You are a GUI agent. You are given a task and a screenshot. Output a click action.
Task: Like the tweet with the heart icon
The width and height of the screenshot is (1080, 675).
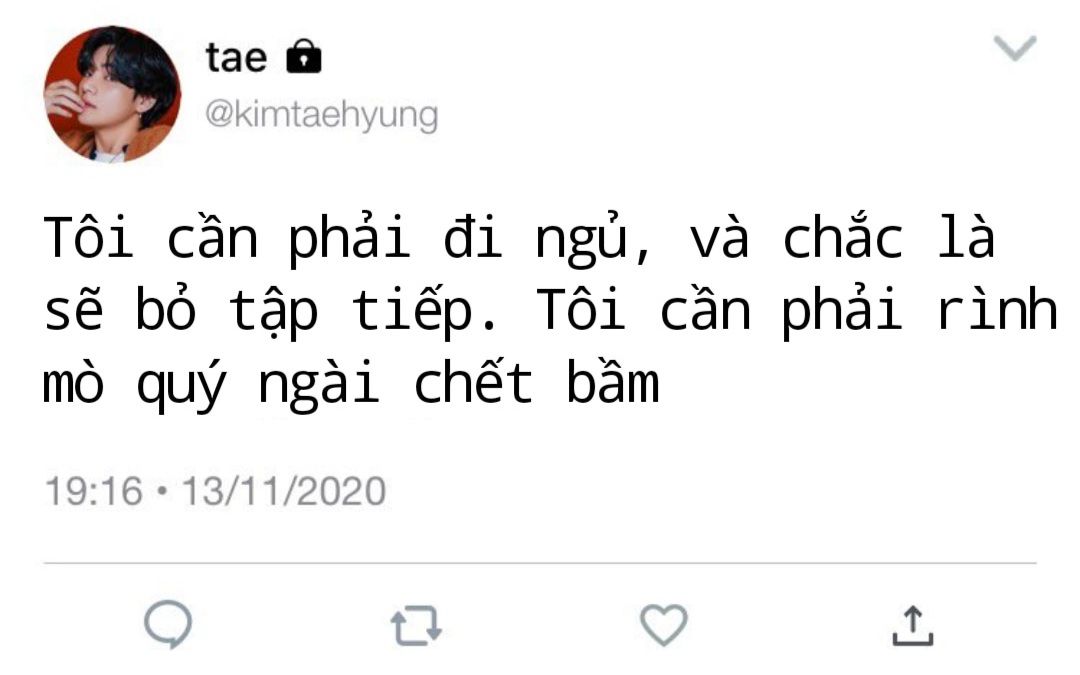[x=664, y=625]
